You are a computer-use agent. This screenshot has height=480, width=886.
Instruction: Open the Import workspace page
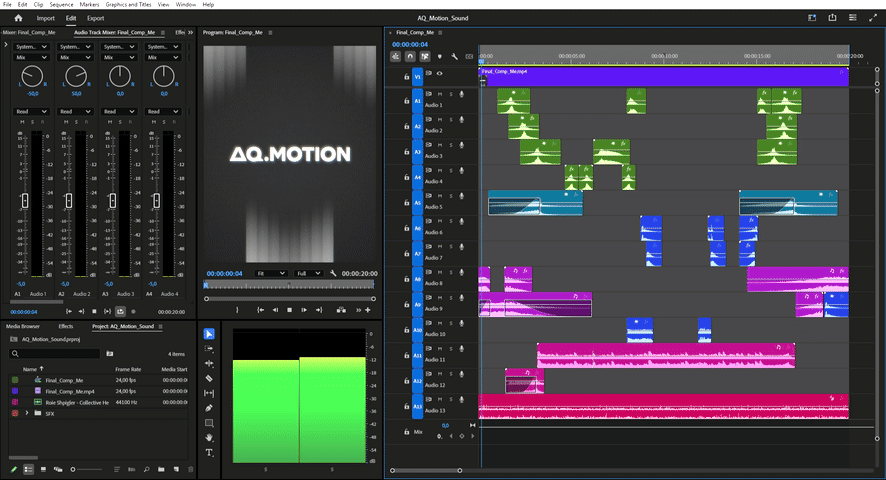click(x=46, y=18)
